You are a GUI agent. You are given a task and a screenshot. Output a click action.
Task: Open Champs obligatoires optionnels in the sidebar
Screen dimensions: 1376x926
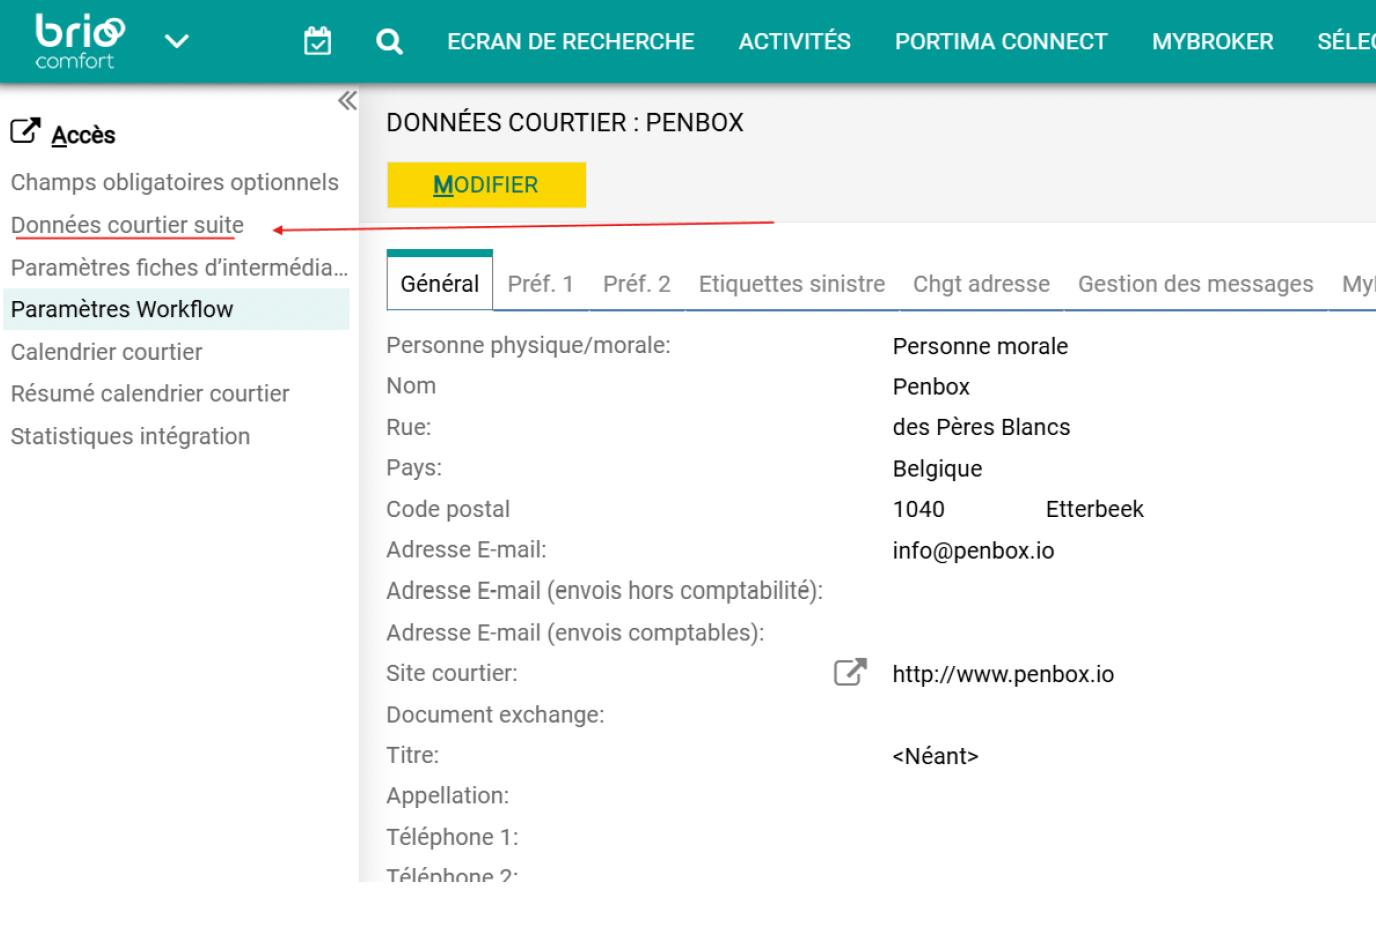tap(175, 182)
